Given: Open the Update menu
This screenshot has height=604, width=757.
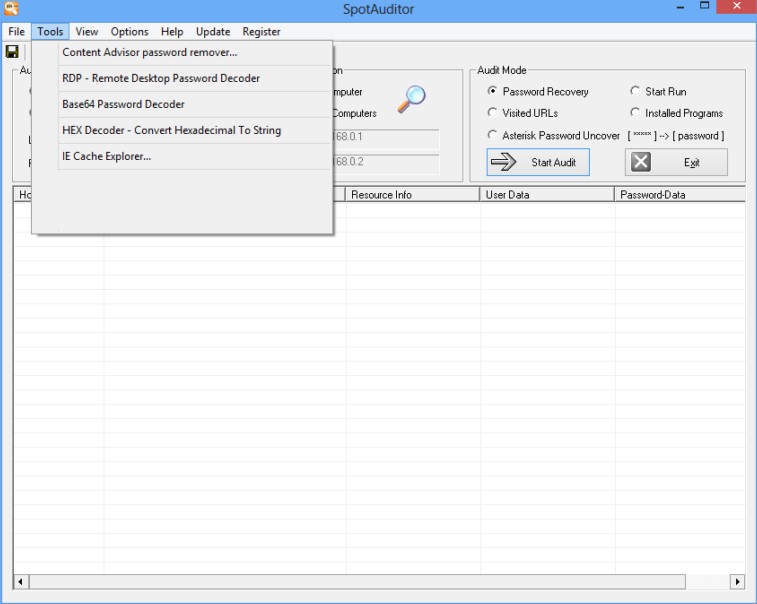Looking at the screenshot, I should (x=213, y=32).
